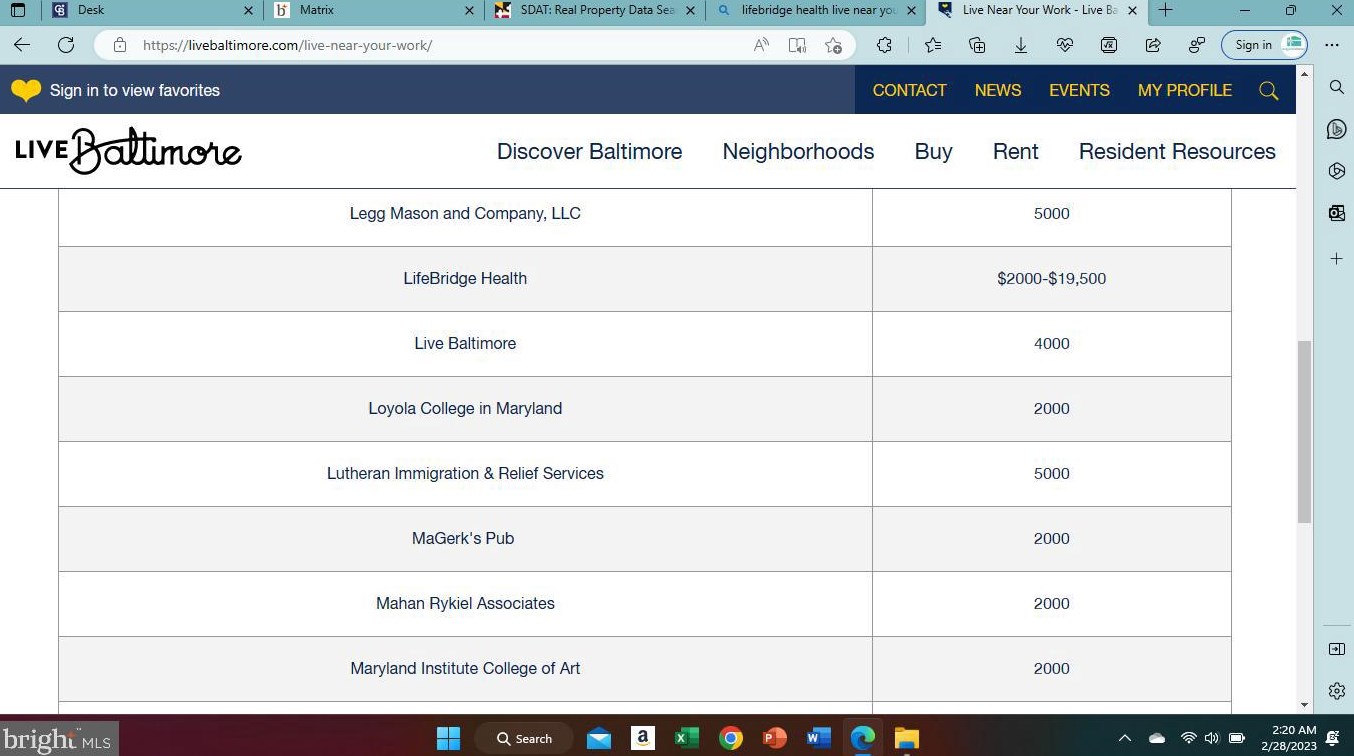Viewport: 1354px width, 756px height.
Task: Go to MY PROFILE
Action: point(1185,90)
